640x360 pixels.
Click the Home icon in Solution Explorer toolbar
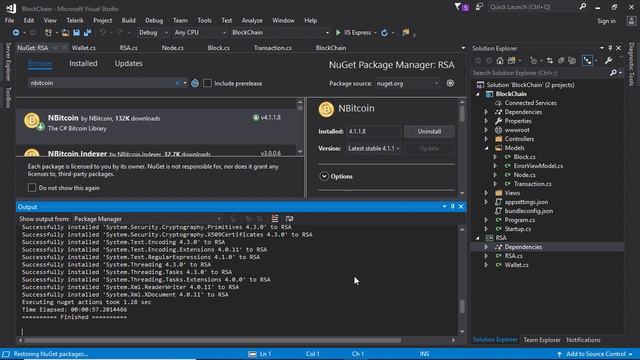pos(500,61)
